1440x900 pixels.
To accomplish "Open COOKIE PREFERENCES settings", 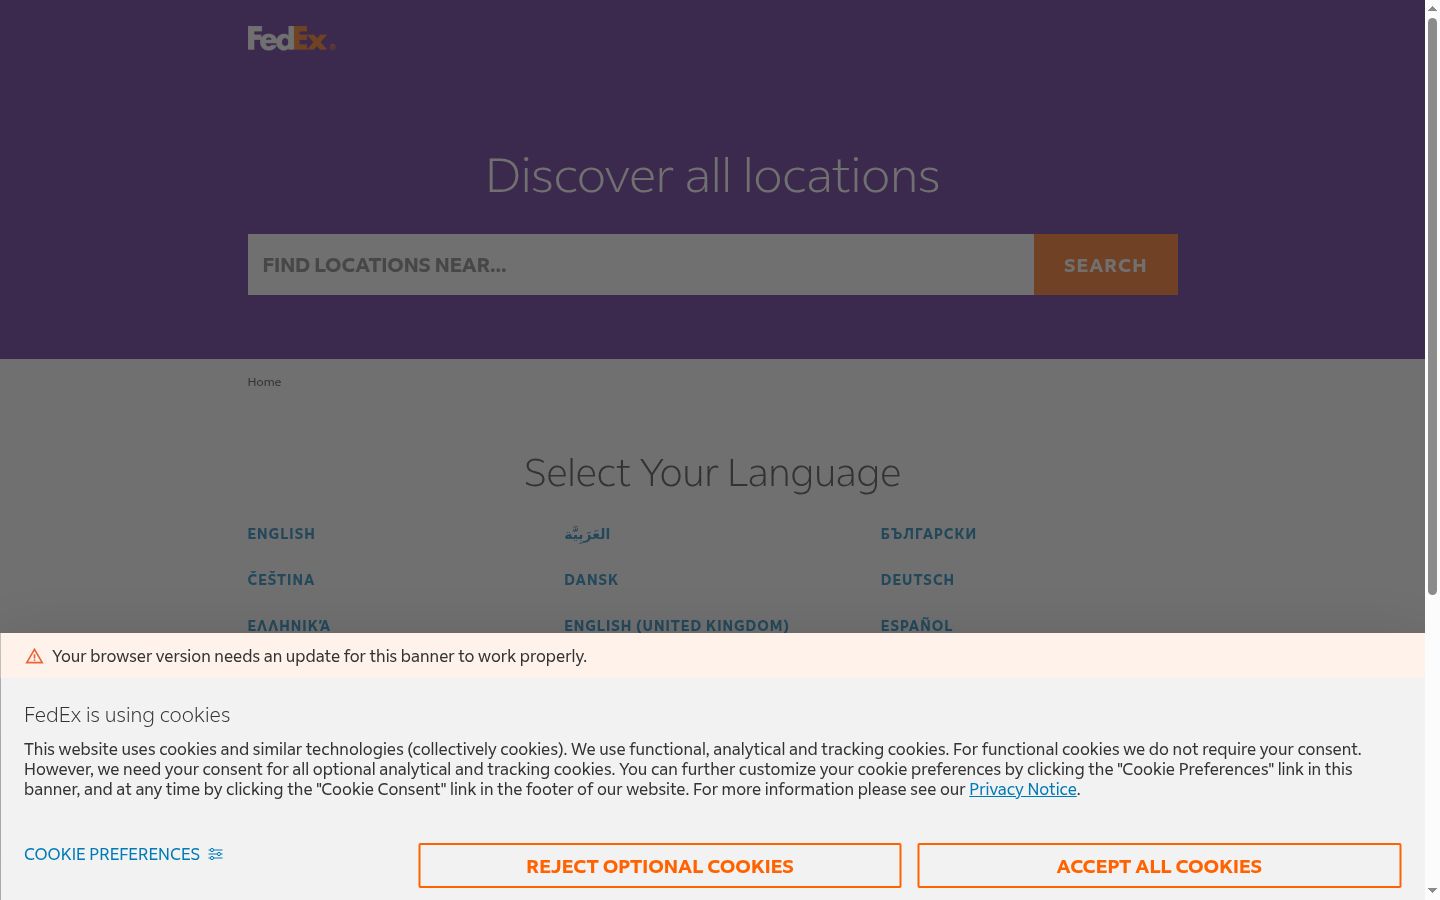I will point(112,854).
